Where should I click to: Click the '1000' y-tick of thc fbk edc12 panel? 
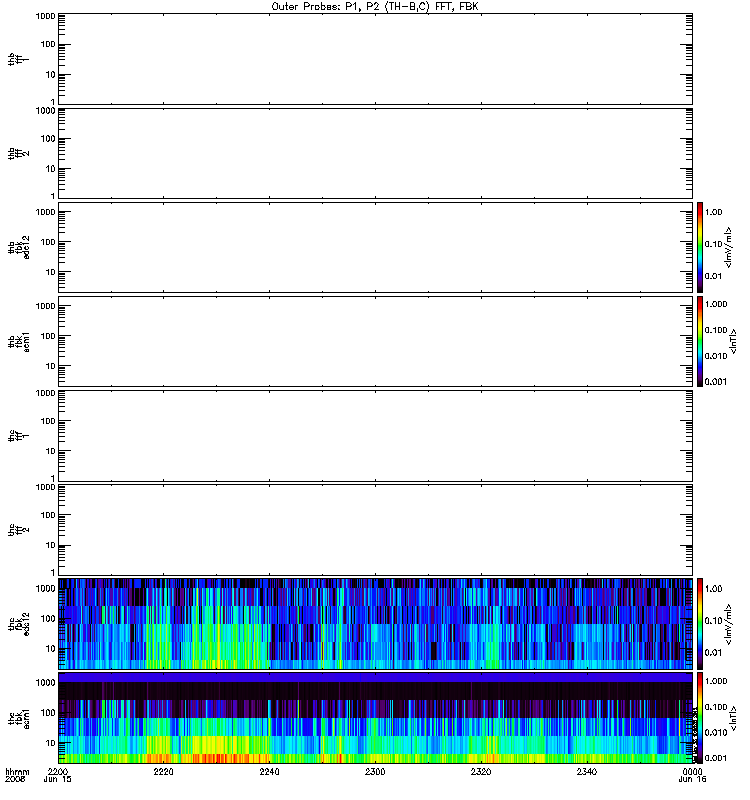pos(45,588)
